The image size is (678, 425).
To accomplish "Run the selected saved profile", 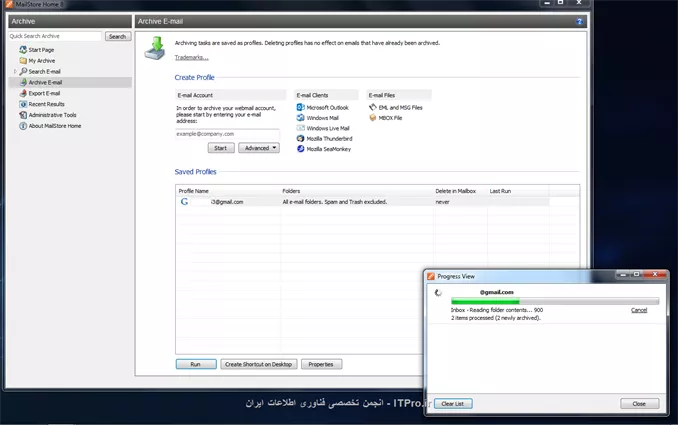I will [196, 364].
